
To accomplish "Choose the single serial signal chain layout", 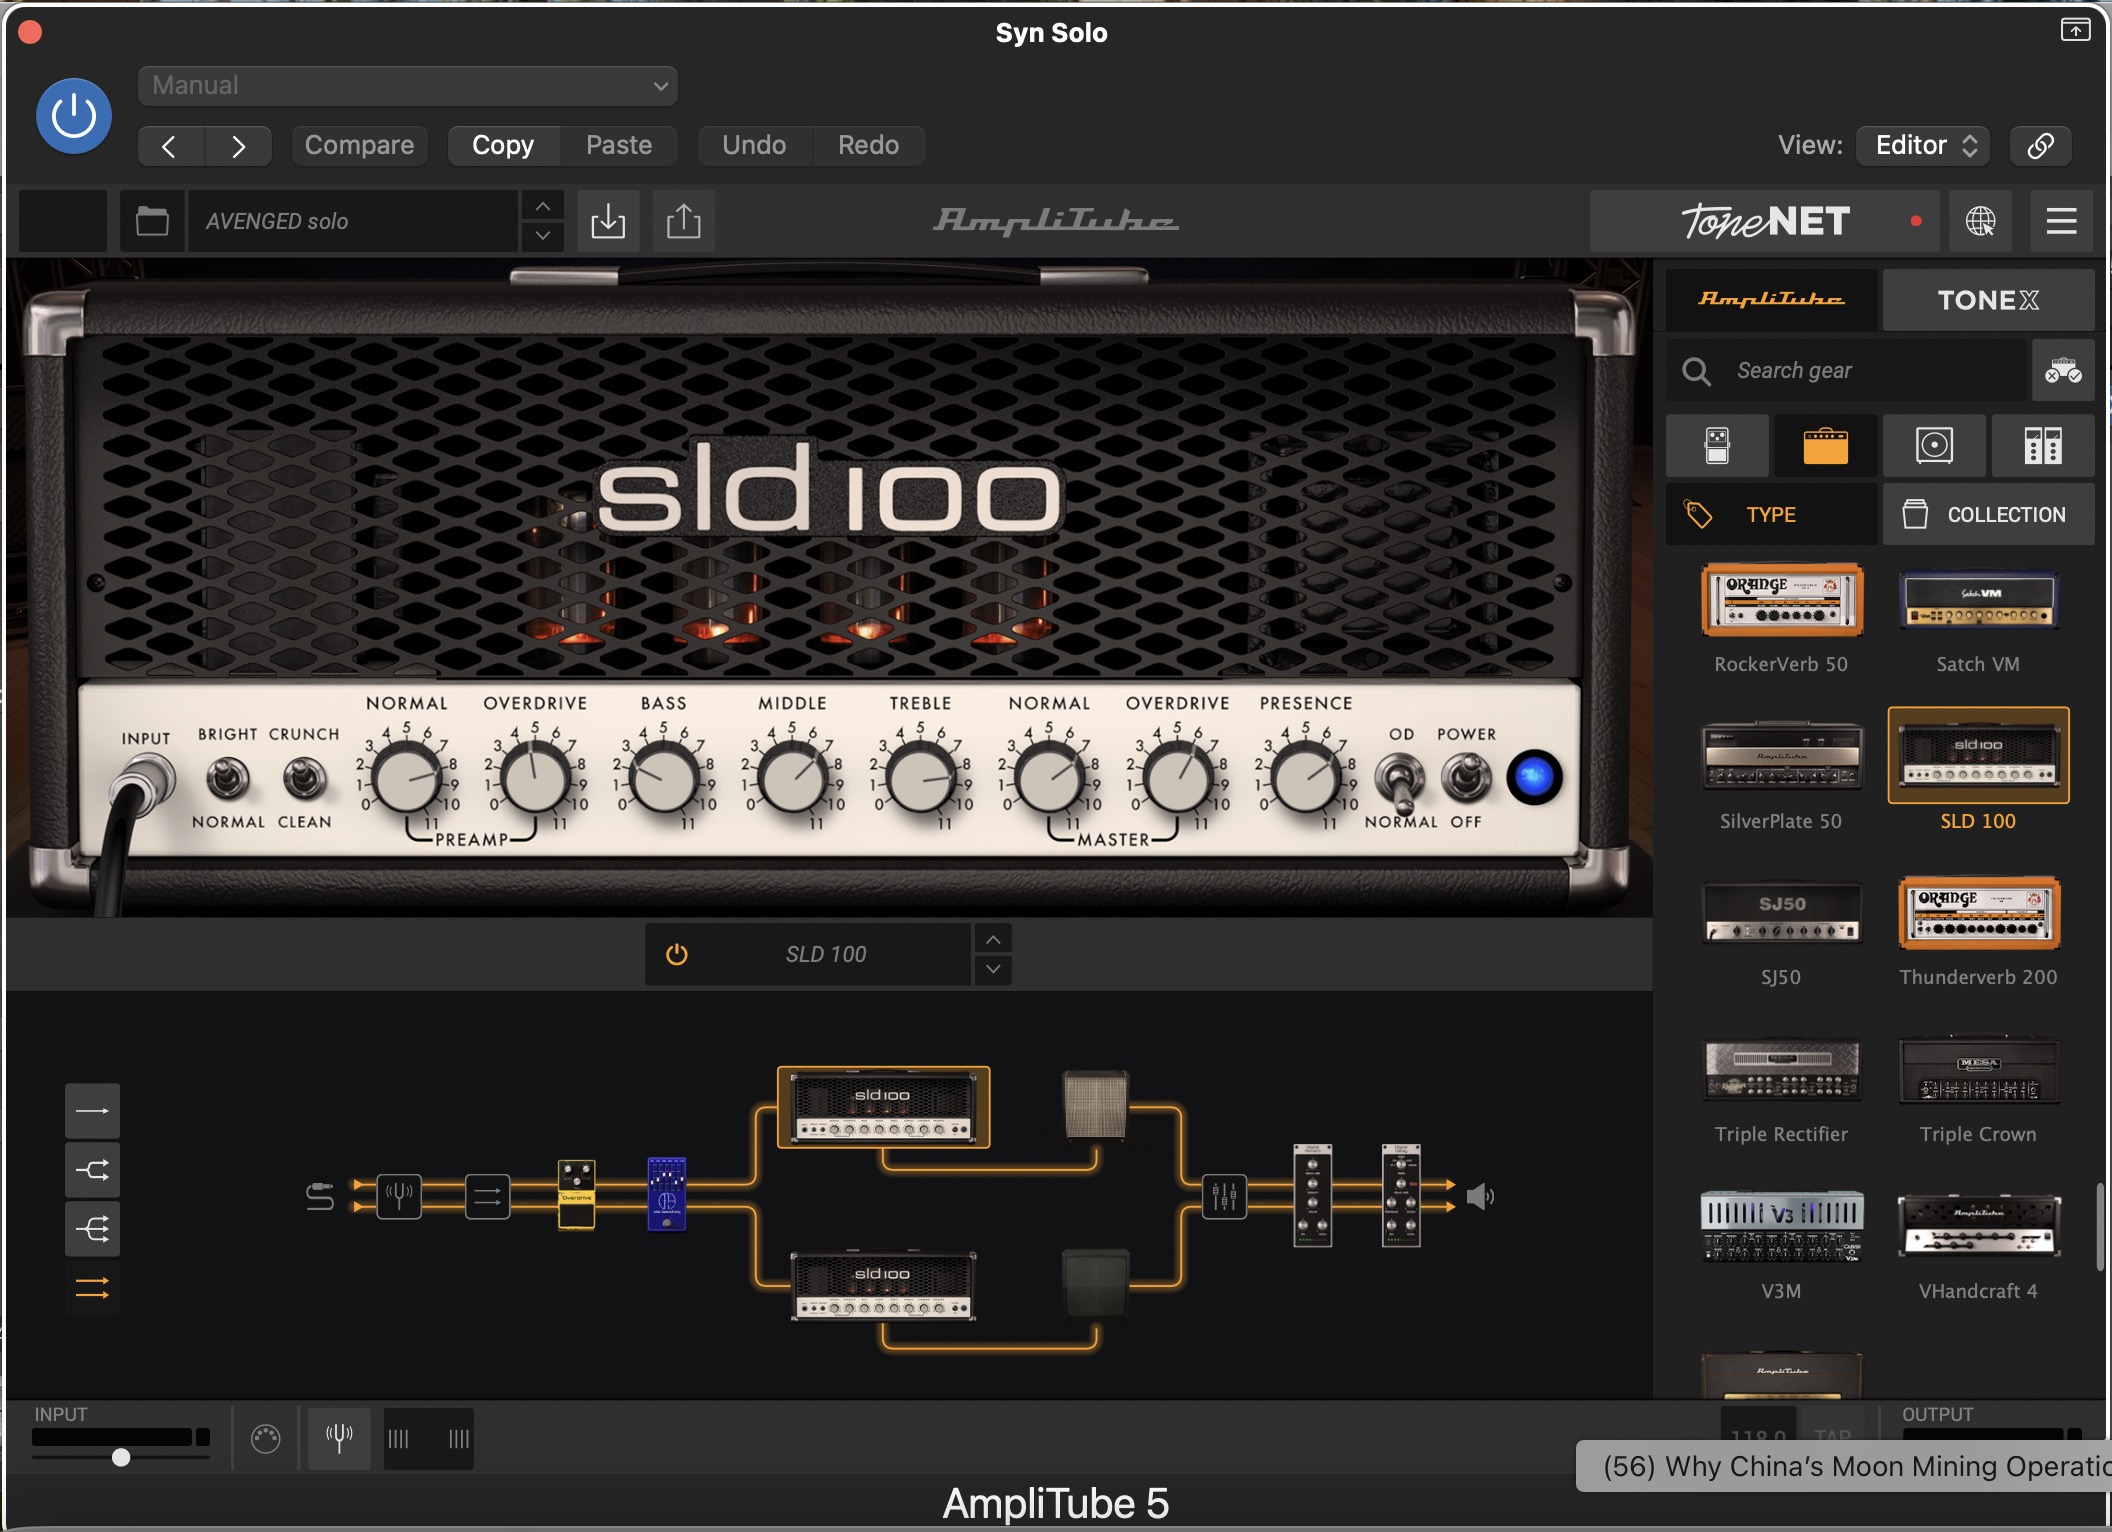I will pos(92,1111).
